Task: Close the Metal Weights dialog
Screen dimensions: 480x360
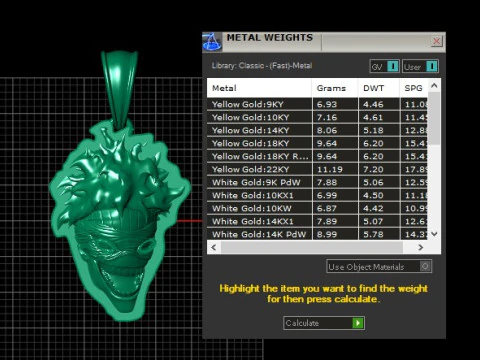Action: coord(436,41)
